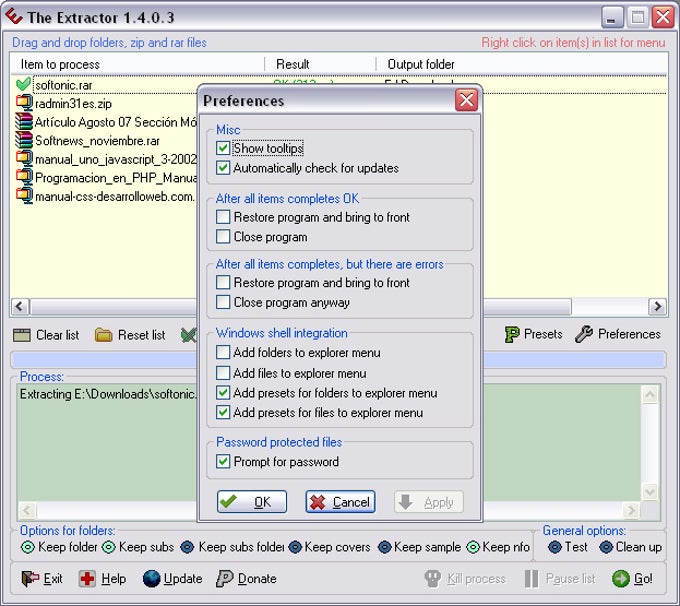Select radmin31es.zip in the list
The height and width of the screenshot is (606, 680).
click(x=73, y=103)
